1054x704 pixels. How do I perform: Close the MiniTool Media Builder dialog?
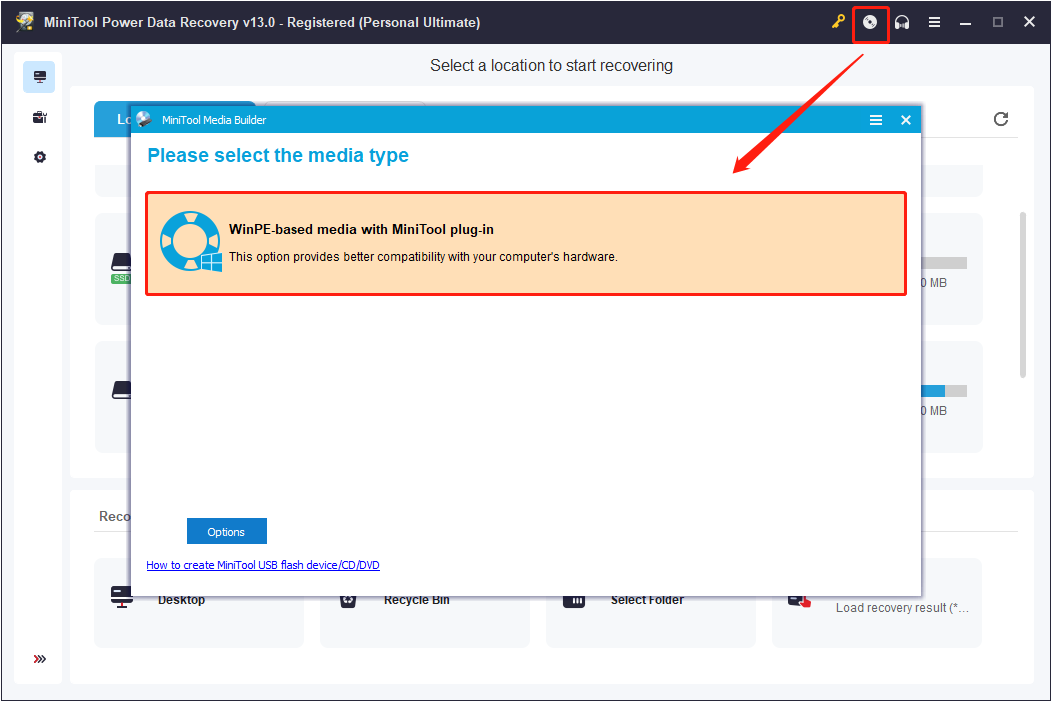tap(906, 120)
